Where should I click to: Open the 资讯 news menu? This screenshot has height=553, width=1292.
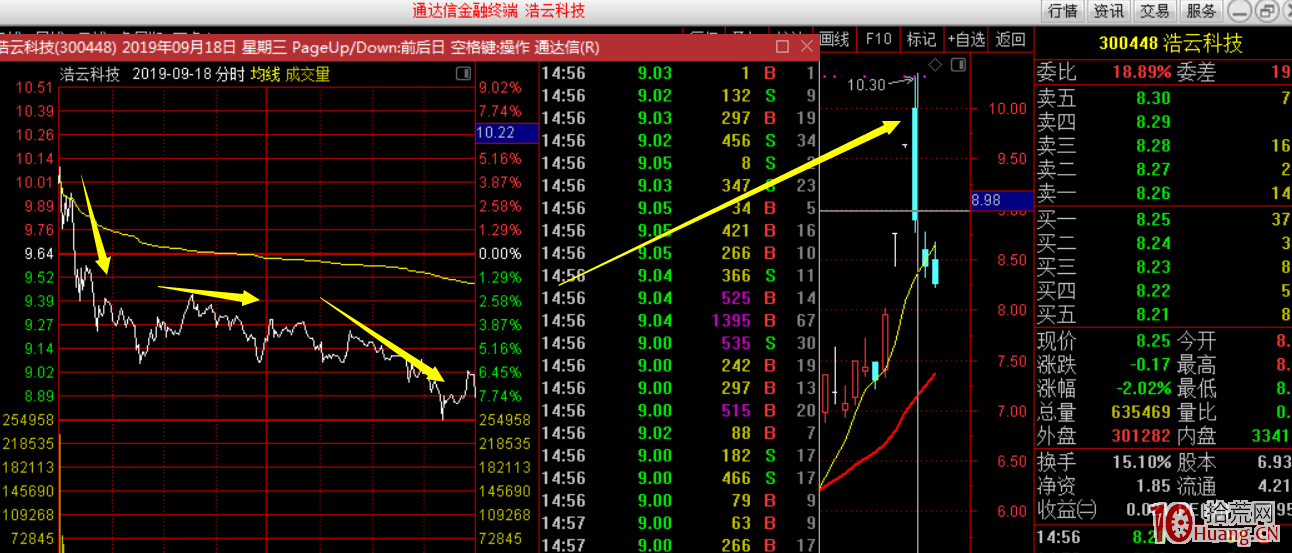(1109, 11)
